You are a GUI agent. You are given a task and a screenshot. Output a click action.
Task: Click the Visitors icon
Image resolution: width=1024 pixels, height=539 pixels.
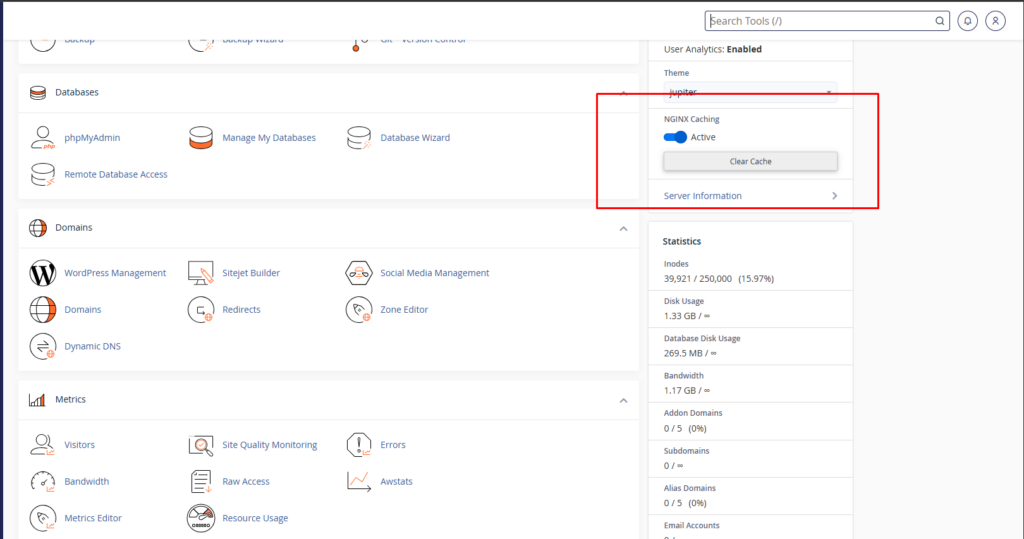point(42,445)
